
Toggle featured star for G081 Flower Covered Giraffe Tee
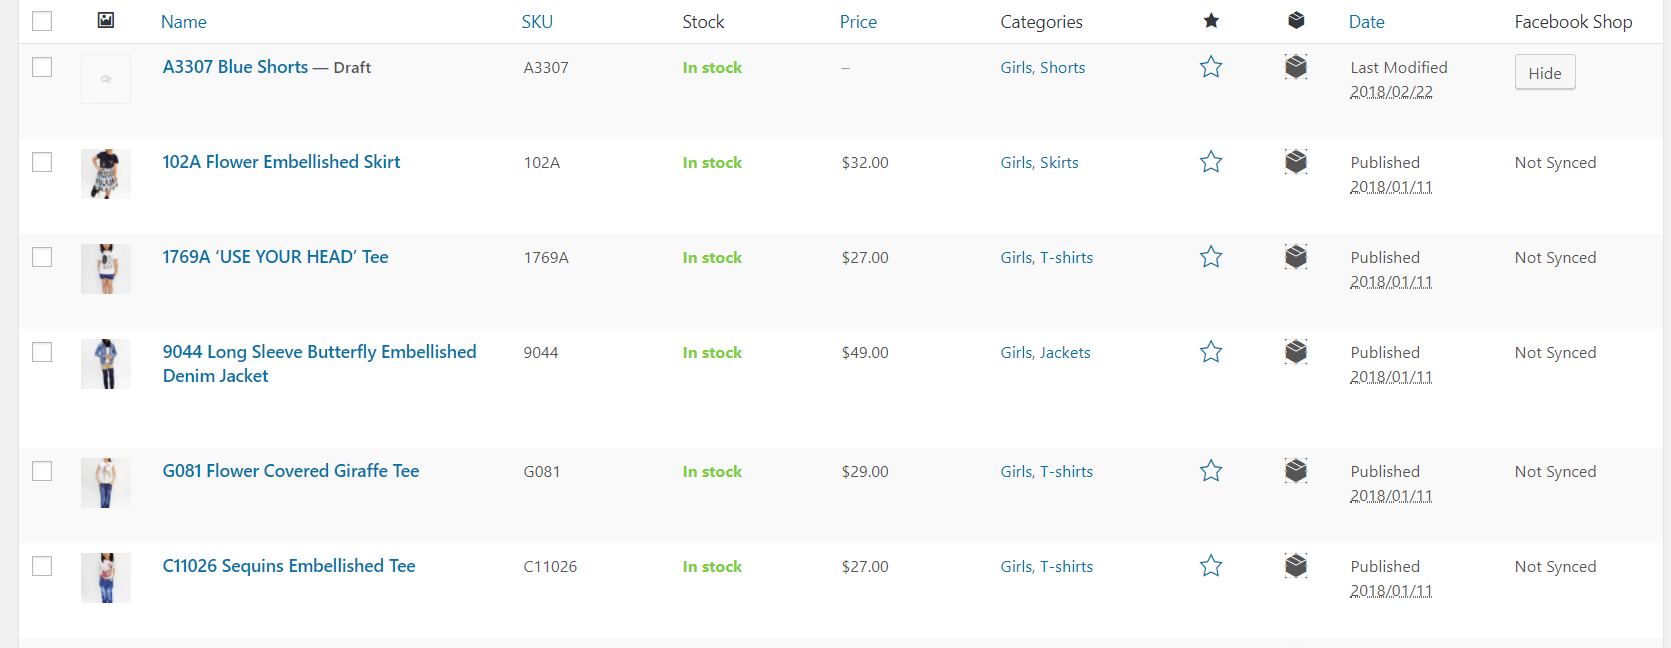click(x=1211, y=471)
